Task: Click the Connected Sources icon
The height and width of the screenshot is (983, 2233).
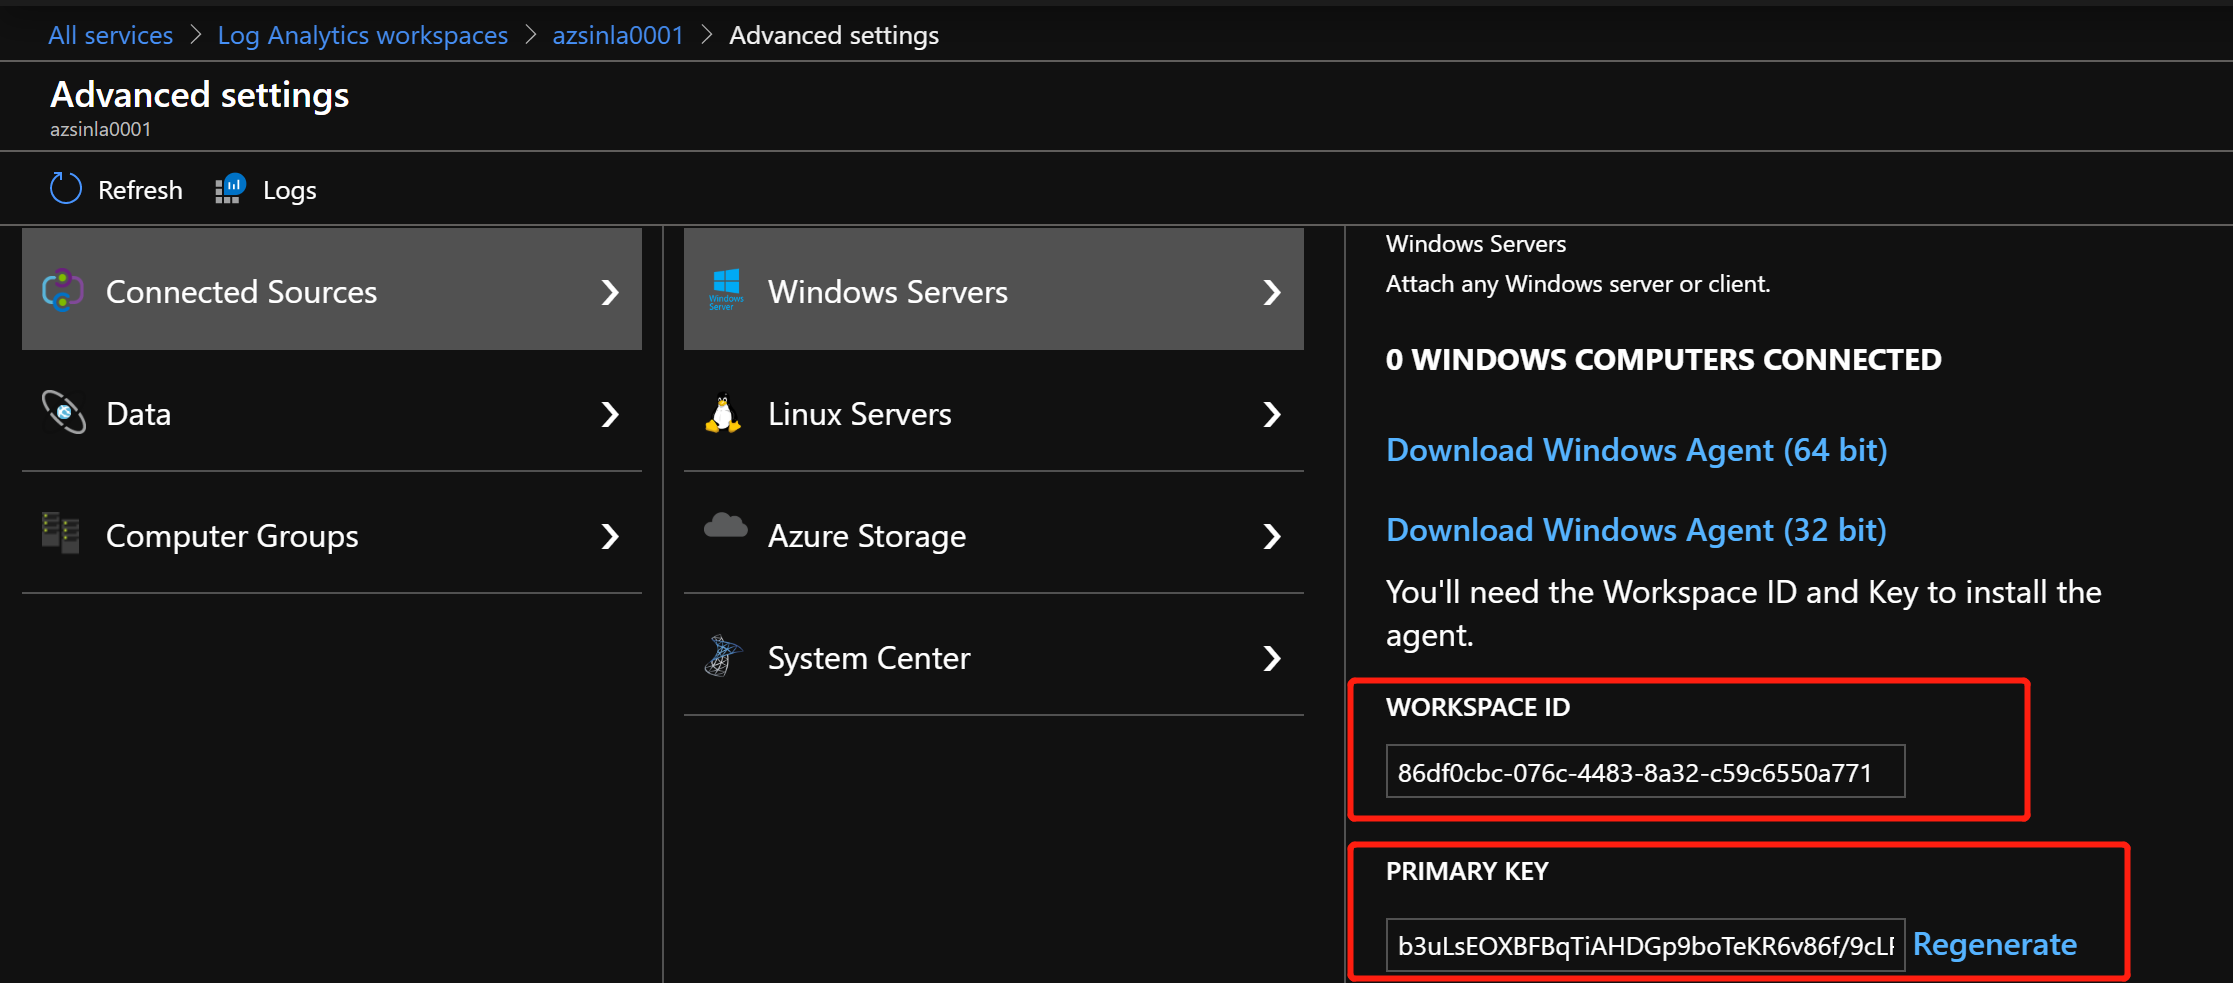Action: (x=63, y=290)
